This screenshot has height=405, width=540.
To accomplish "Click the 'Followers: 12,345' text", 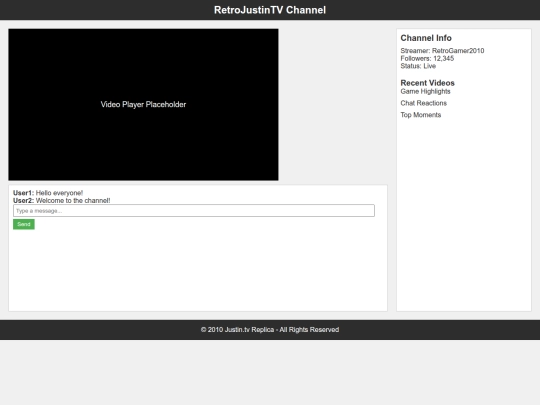I will tap(427, 58).
